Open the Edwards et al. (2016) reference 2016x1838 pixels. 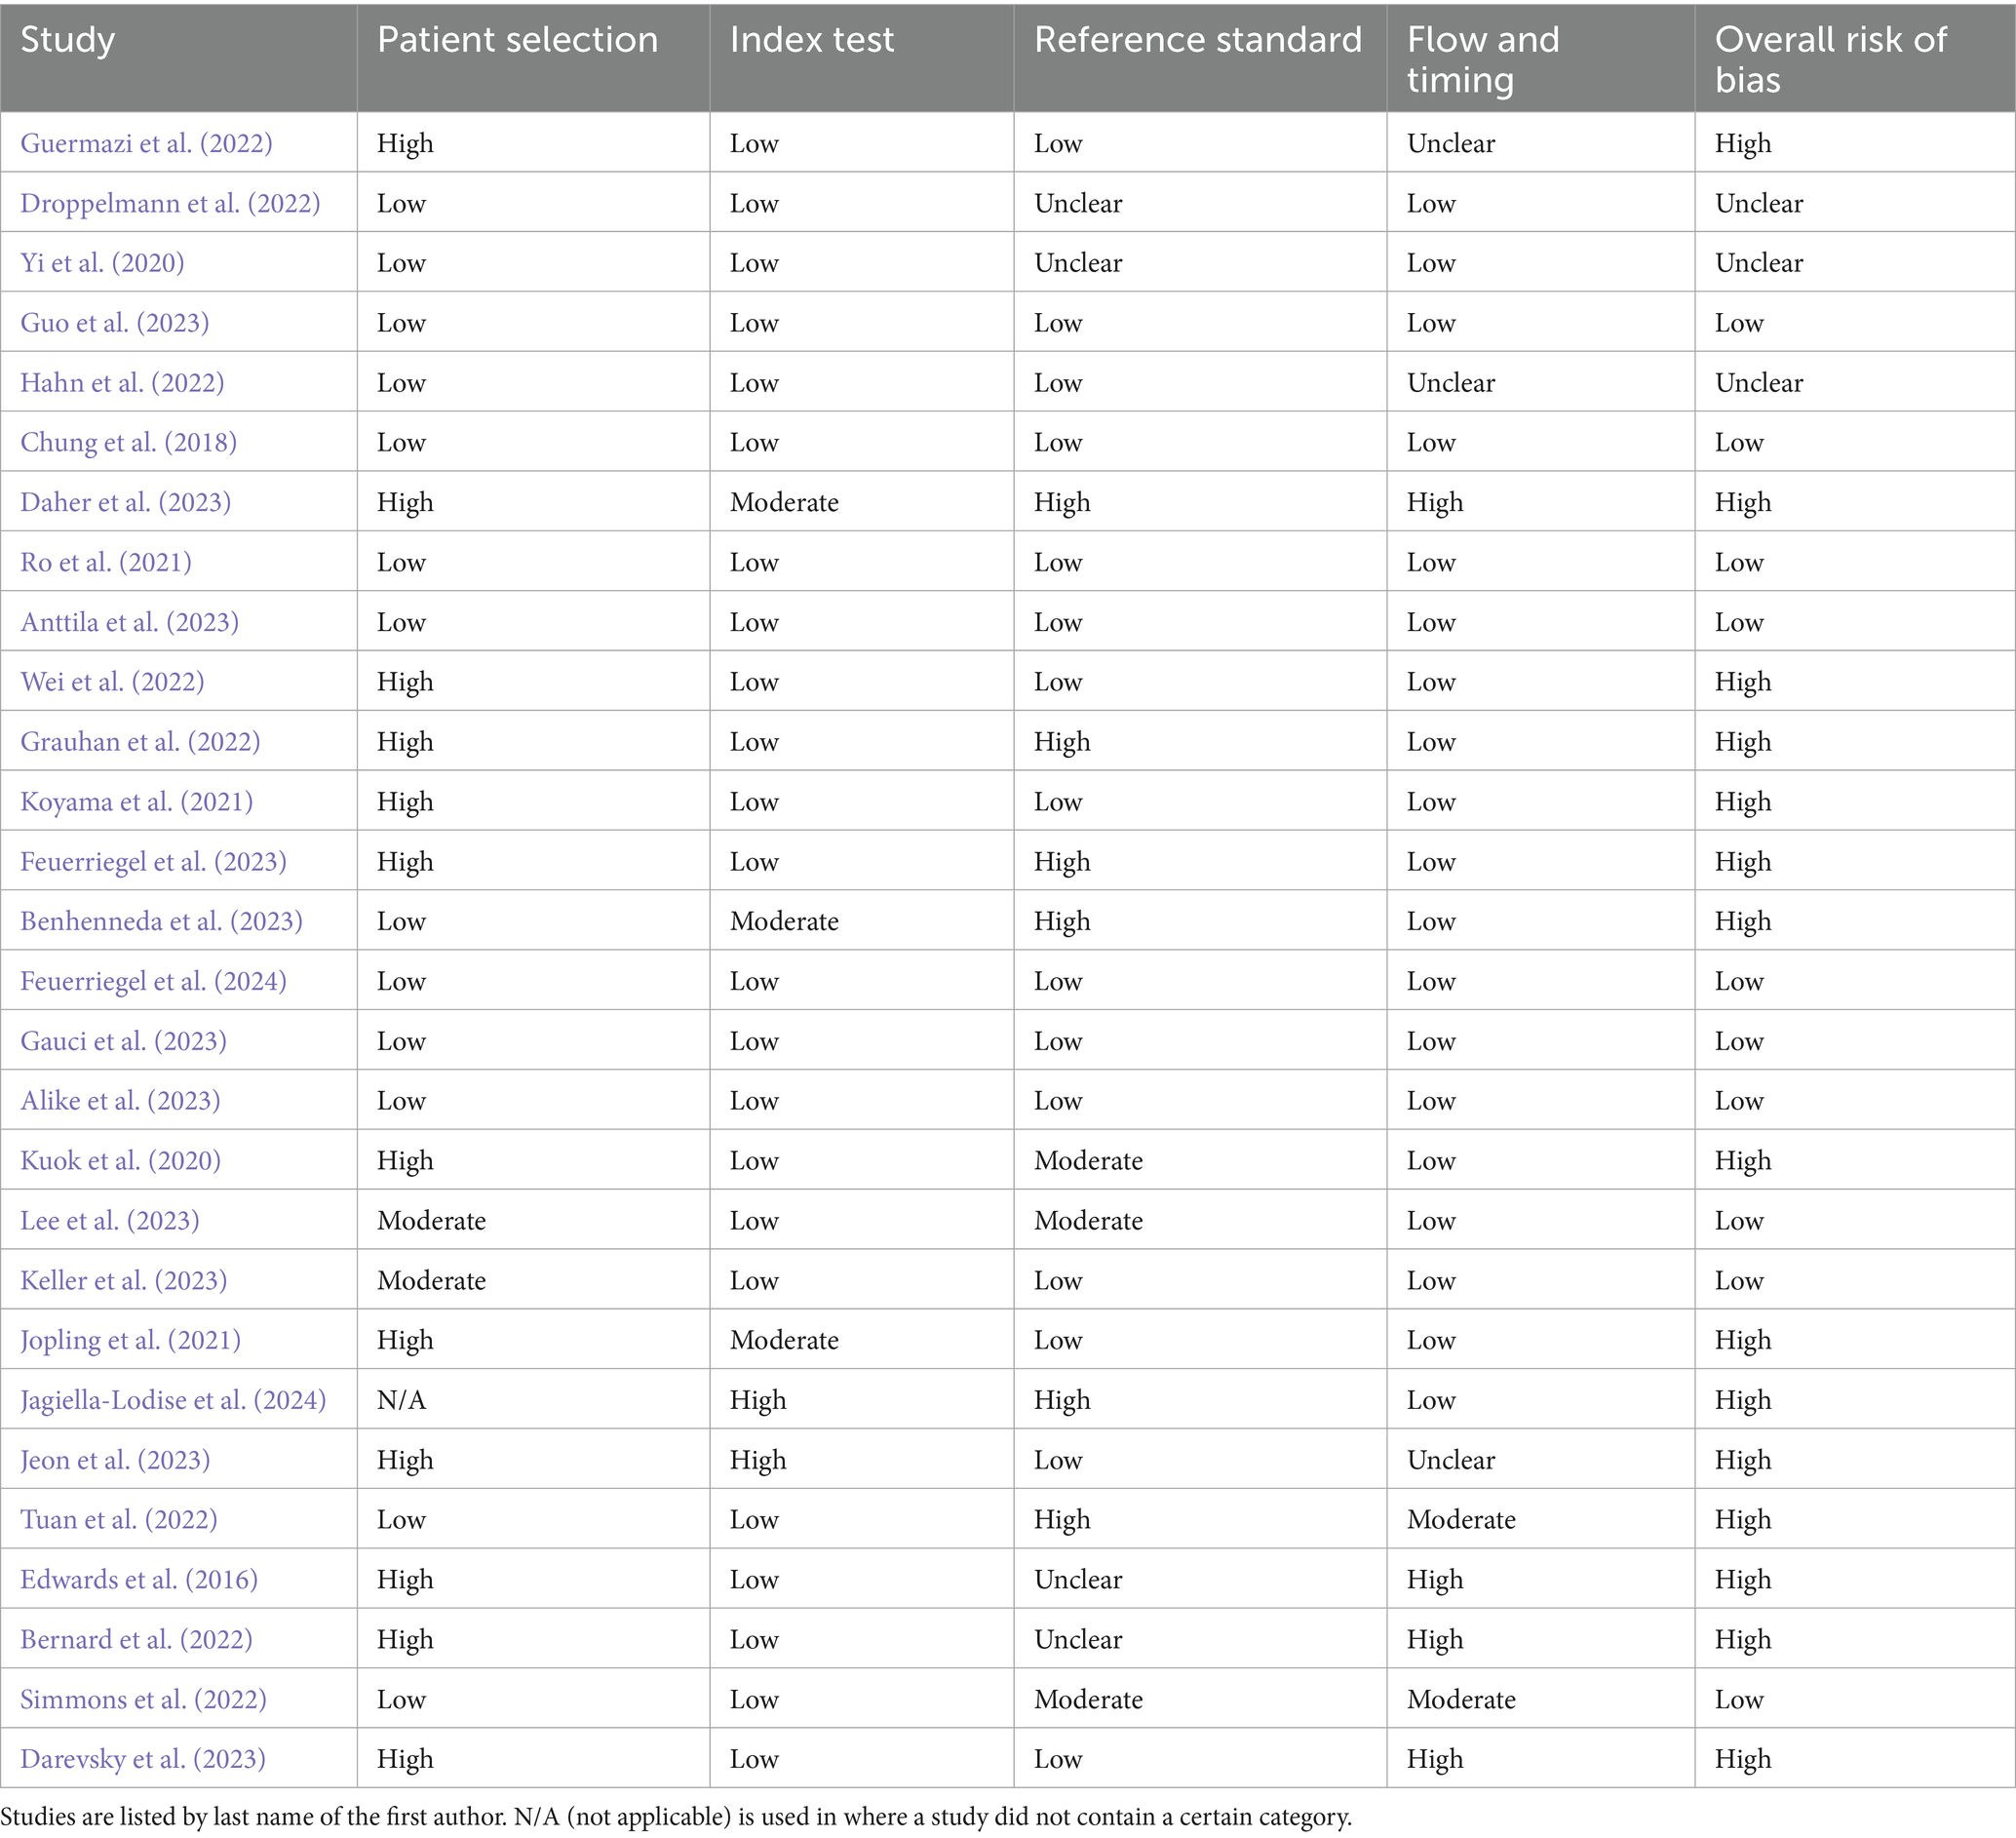pyautogui.click(x=139, y=1580)
